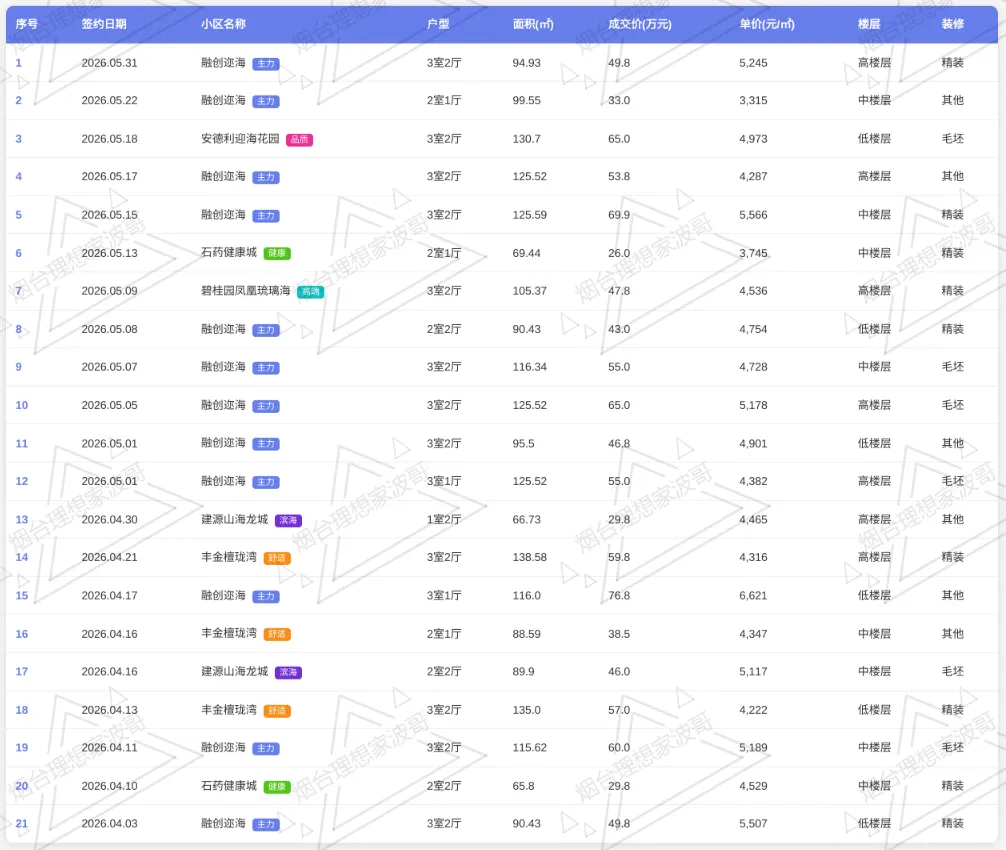Image resolution: width=1006 pixels, height=850 pixels.
Task: Click the date 2026.04.30
Action: [x=110, y=519]
